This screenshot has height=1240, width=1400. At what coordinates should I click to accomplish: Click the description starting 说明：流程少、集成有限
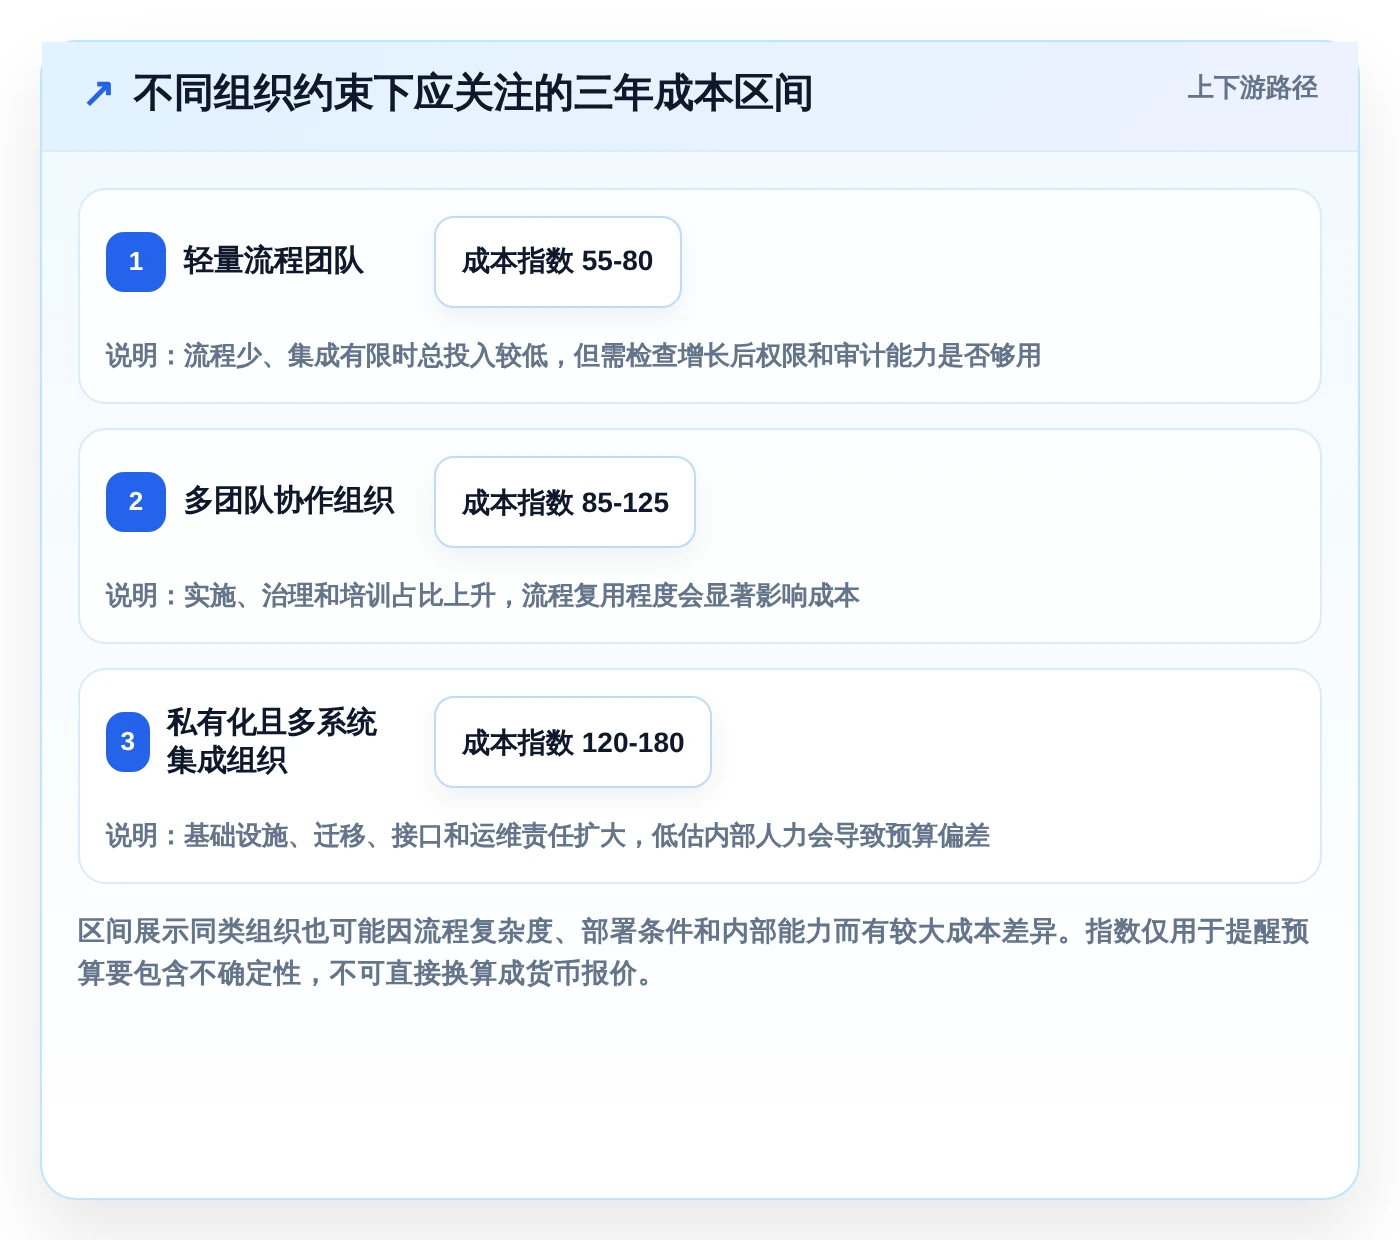coord(573,356)
